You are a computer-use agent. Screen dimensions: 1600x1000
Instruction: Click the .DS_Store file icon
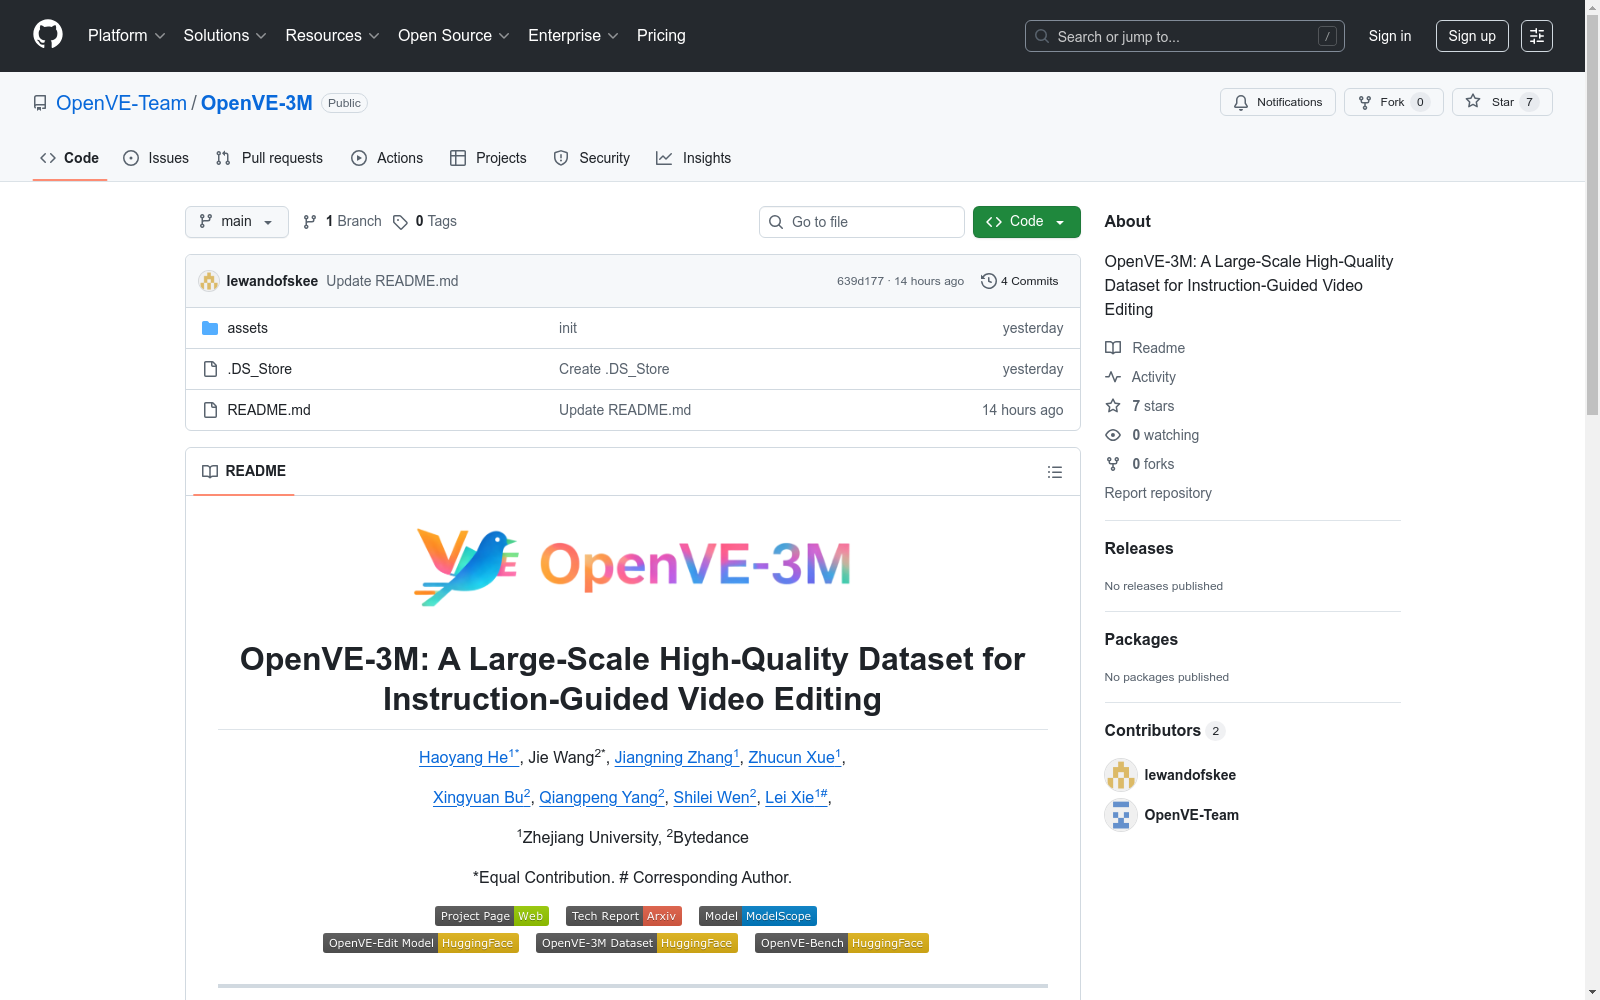[210, 369]
